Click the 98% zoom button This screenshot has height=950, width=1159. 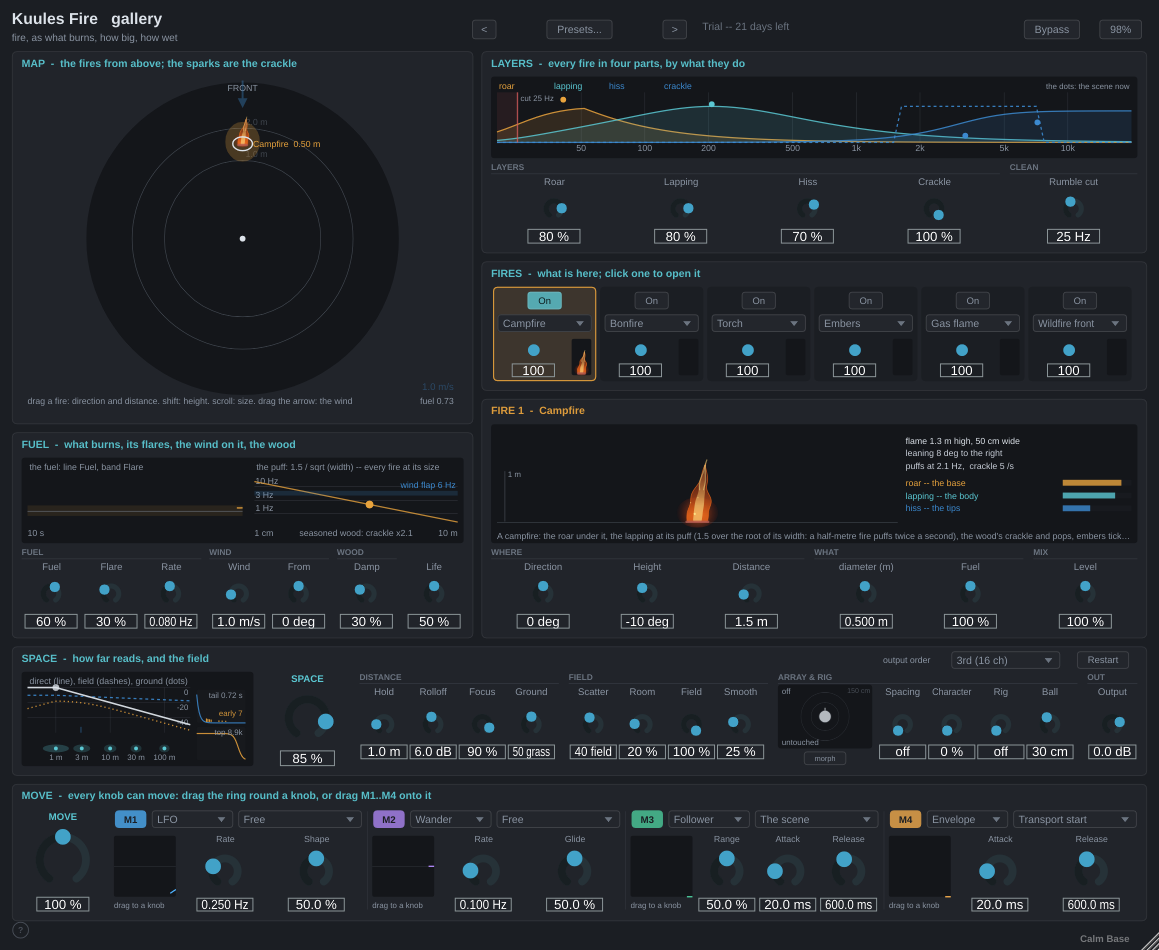pos(1121,30)
